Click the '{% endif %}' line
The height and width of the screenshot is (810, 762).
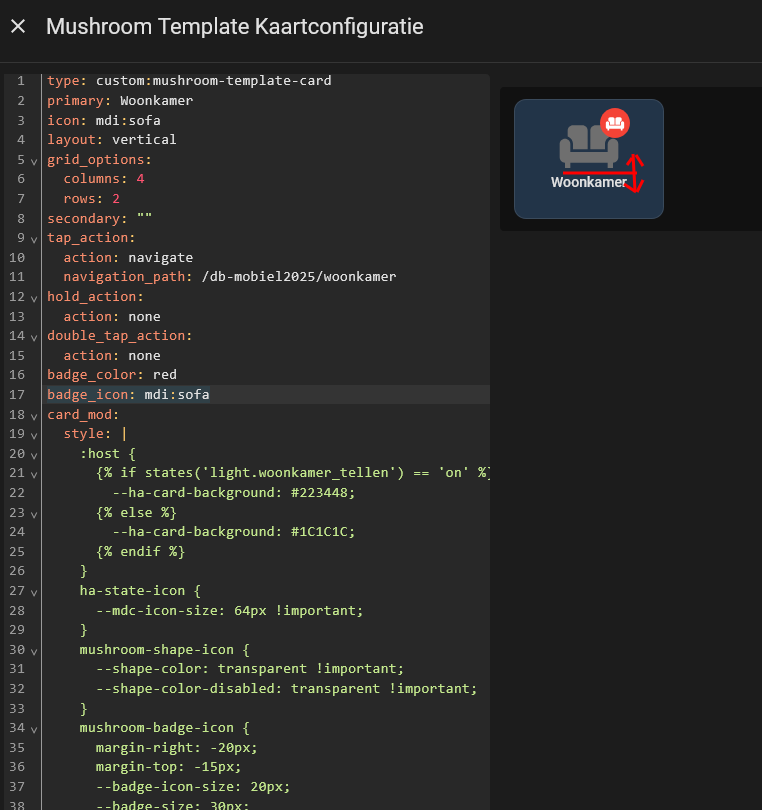(141, 551)
